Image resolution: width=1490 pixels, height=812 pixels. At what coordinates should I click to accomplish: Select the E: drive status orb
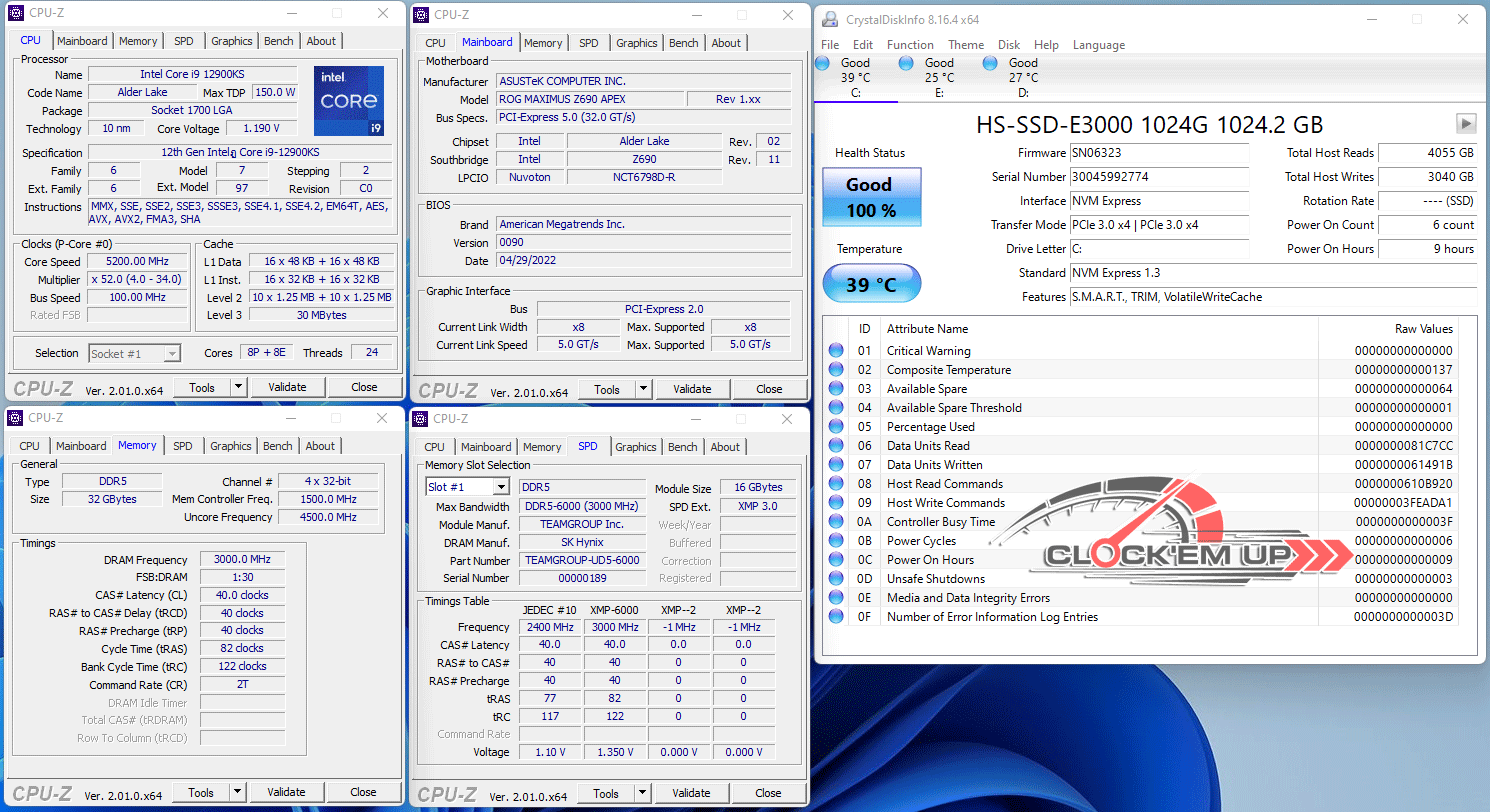(906, 63)
